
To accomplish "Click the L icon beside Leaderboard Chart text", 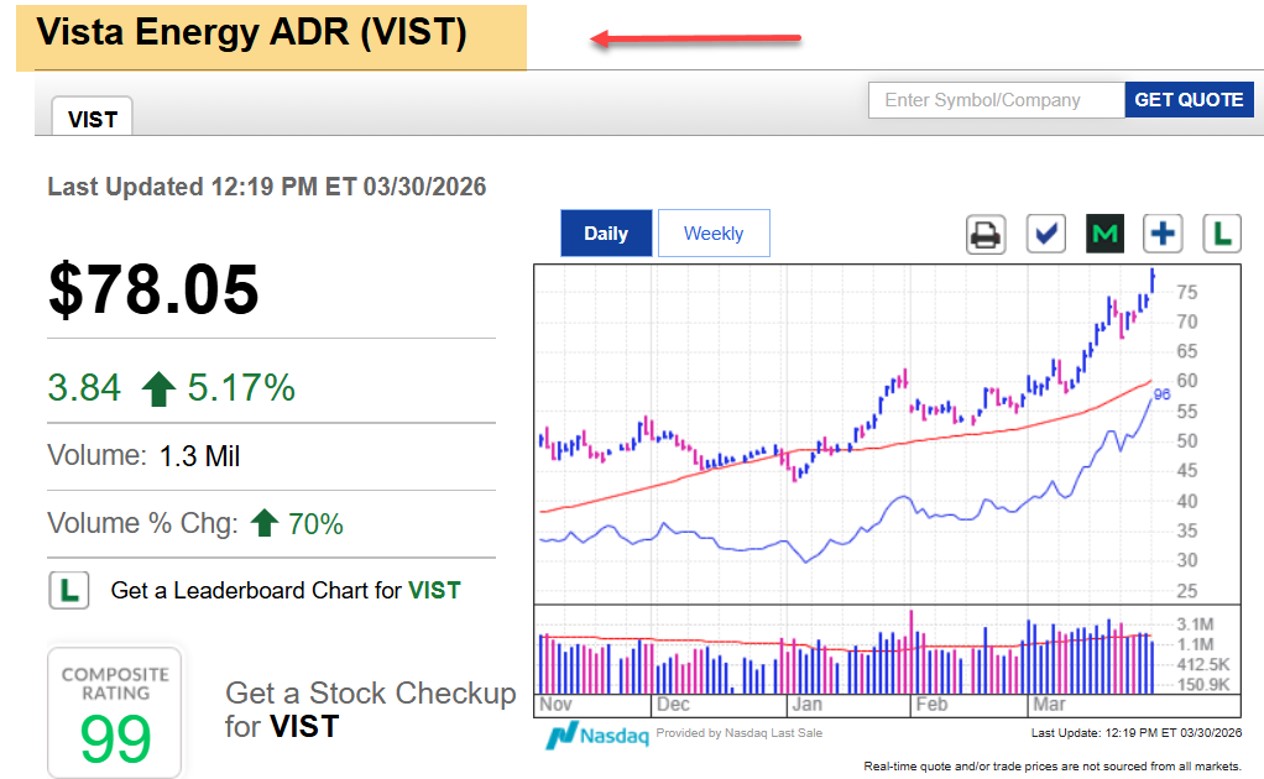I will coord(69,590).
